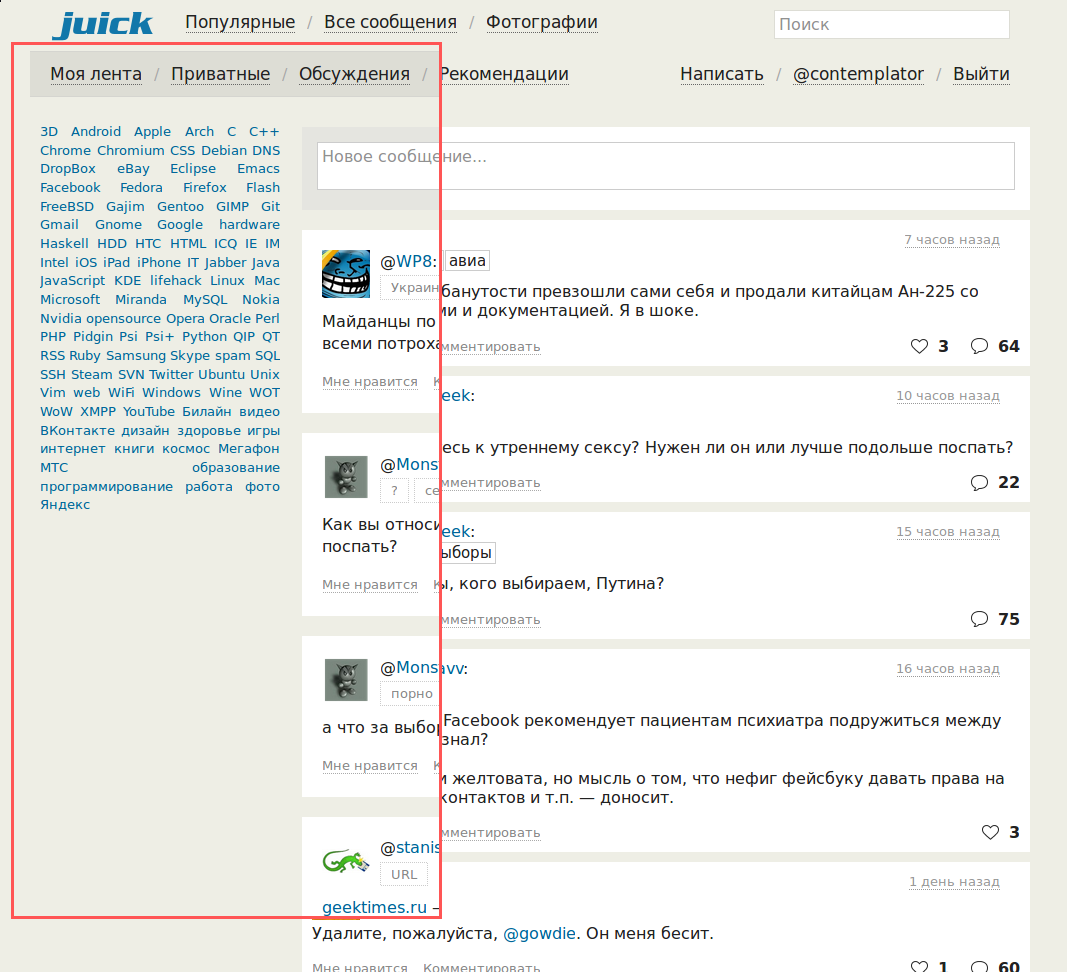Screen dimensions: 1067x972
Task: Open the '1 день назад' timestamp
Action: click(x=955, y=881)
